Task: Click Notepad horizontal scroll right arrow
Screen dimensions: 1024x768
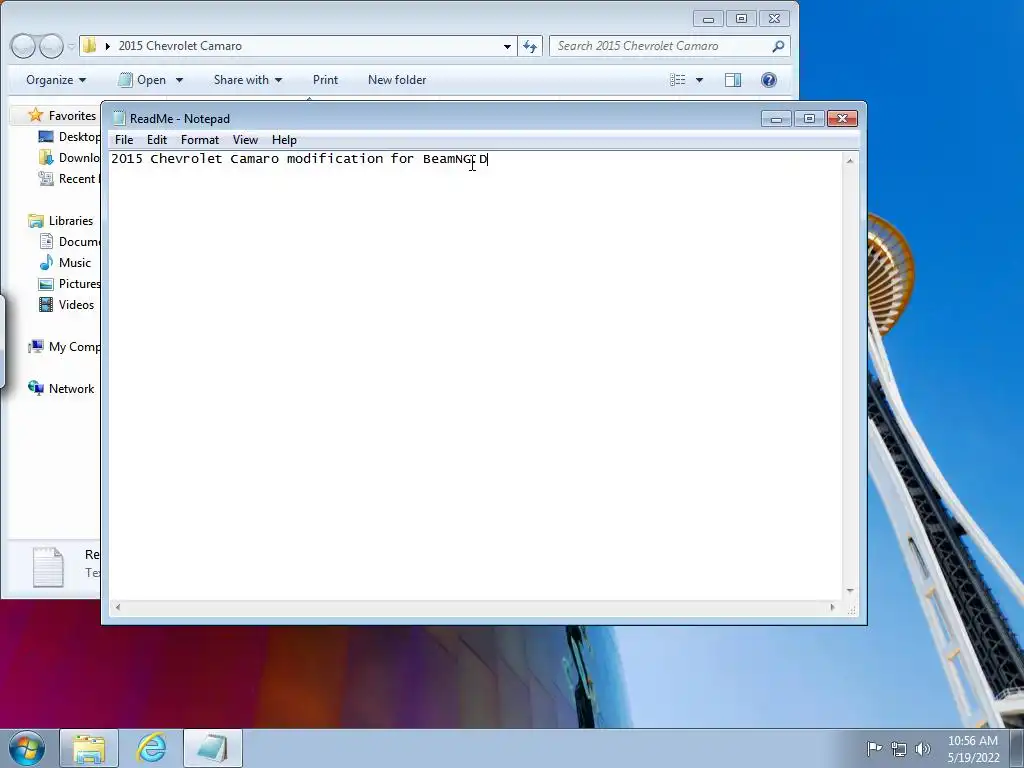Action: pyautogui.click(x=832, y=607)
